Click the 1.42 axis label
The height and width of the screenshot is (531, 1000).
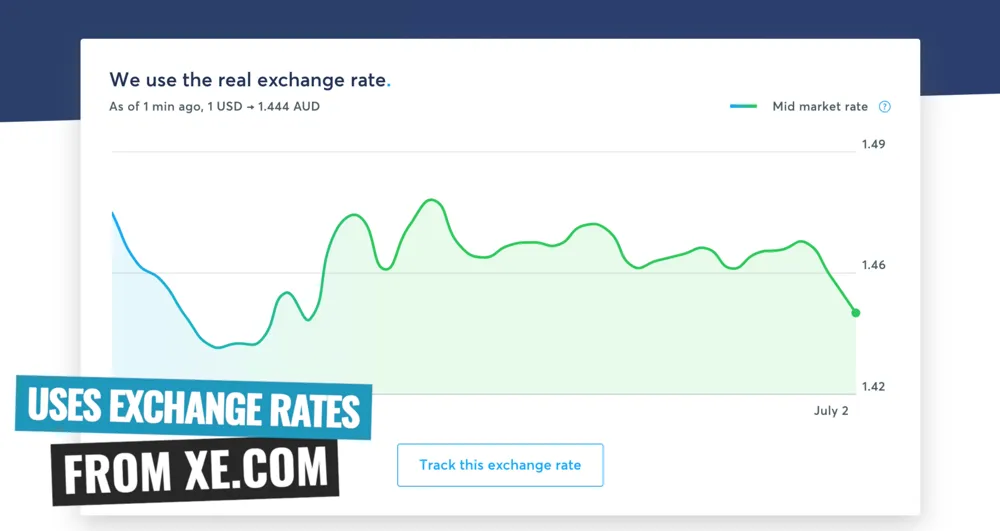pos(873,386)
